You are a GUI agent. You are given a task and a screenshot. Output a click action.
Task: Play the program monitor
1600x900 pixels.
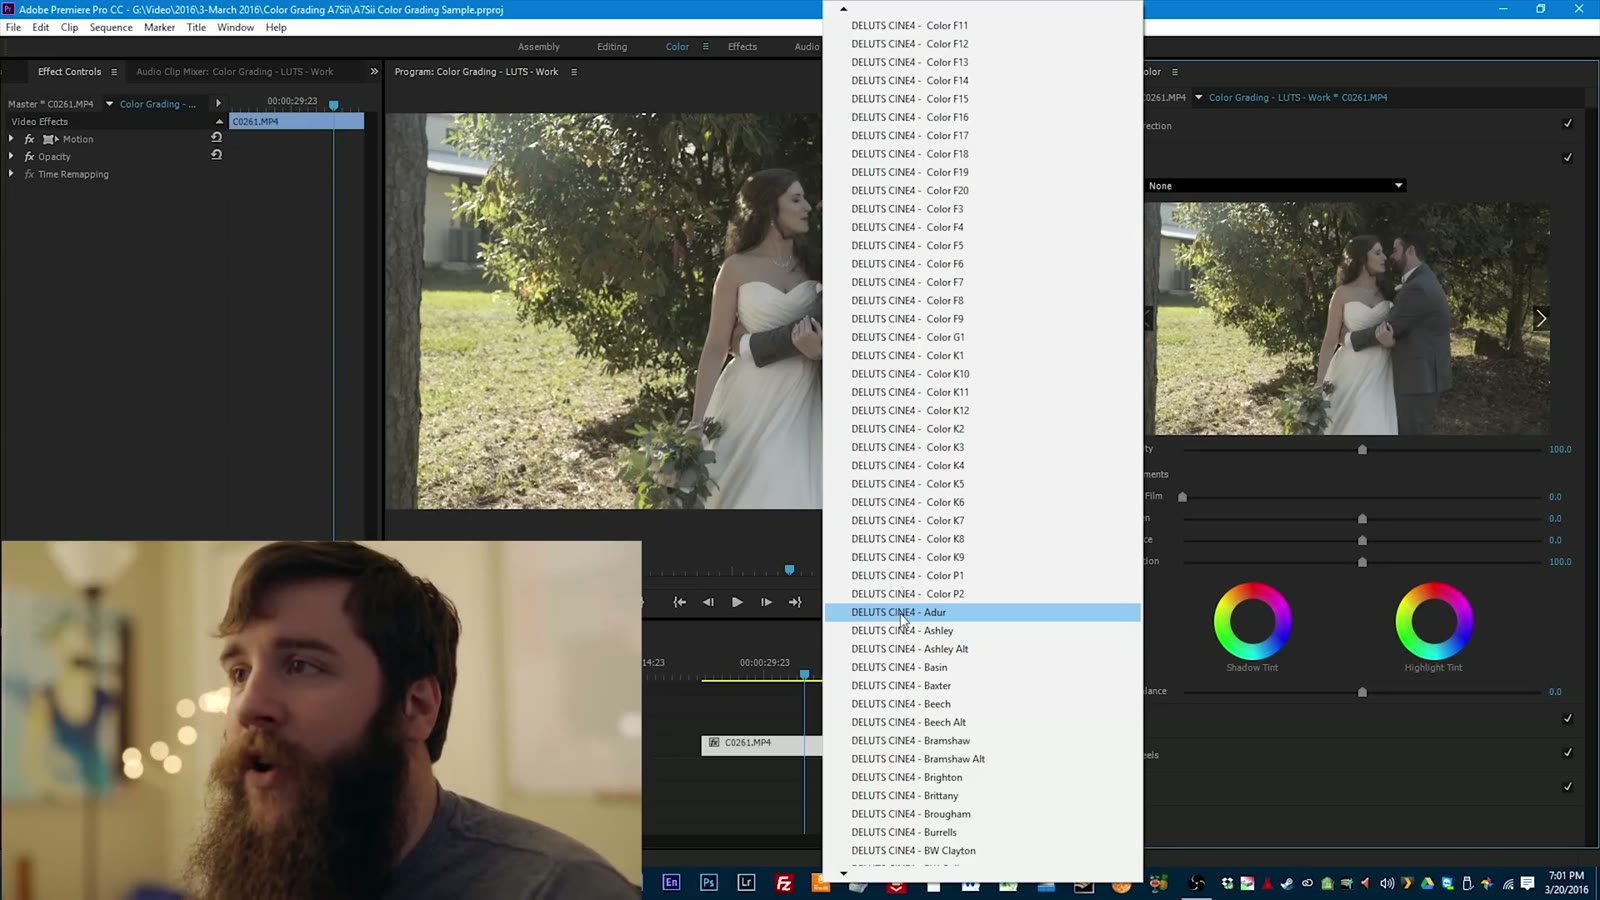click(x=737, y=602)
